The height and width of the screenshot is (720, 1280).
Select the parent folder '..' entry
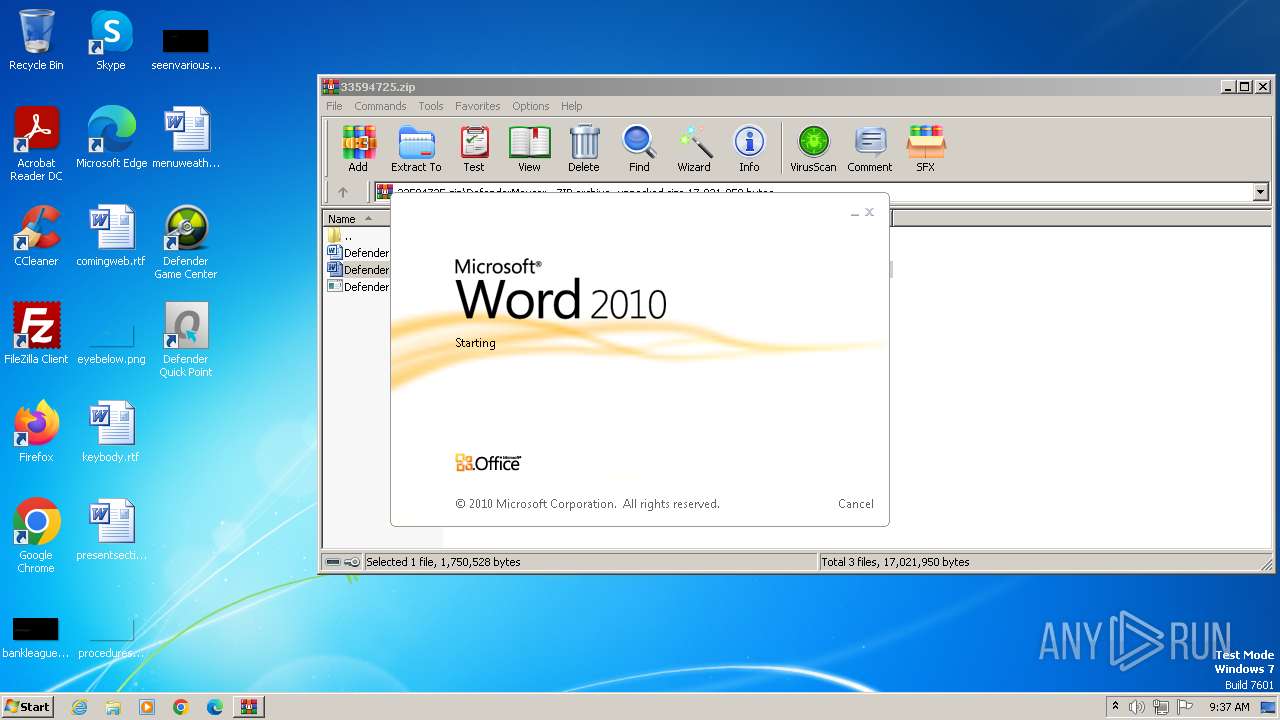click(x=340, y=236)
